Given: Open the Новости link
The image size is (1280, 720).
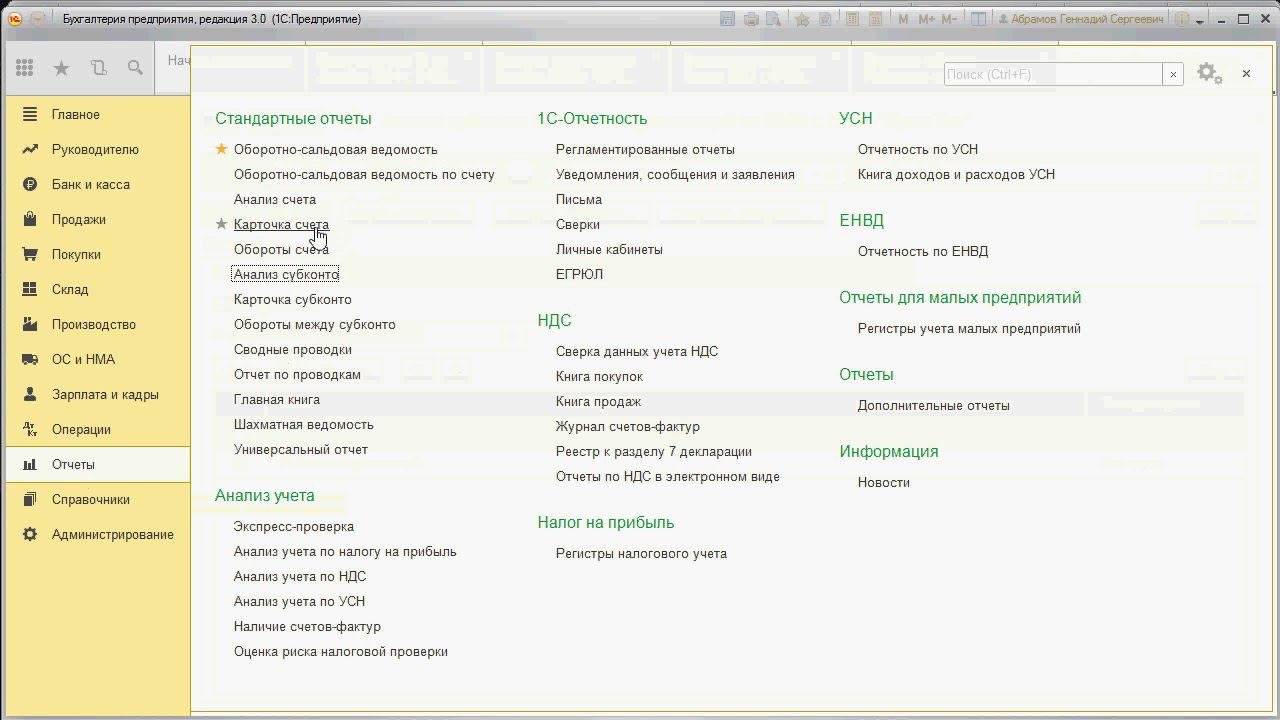Looking at the screenshot, I should click(x=884, y=482).
